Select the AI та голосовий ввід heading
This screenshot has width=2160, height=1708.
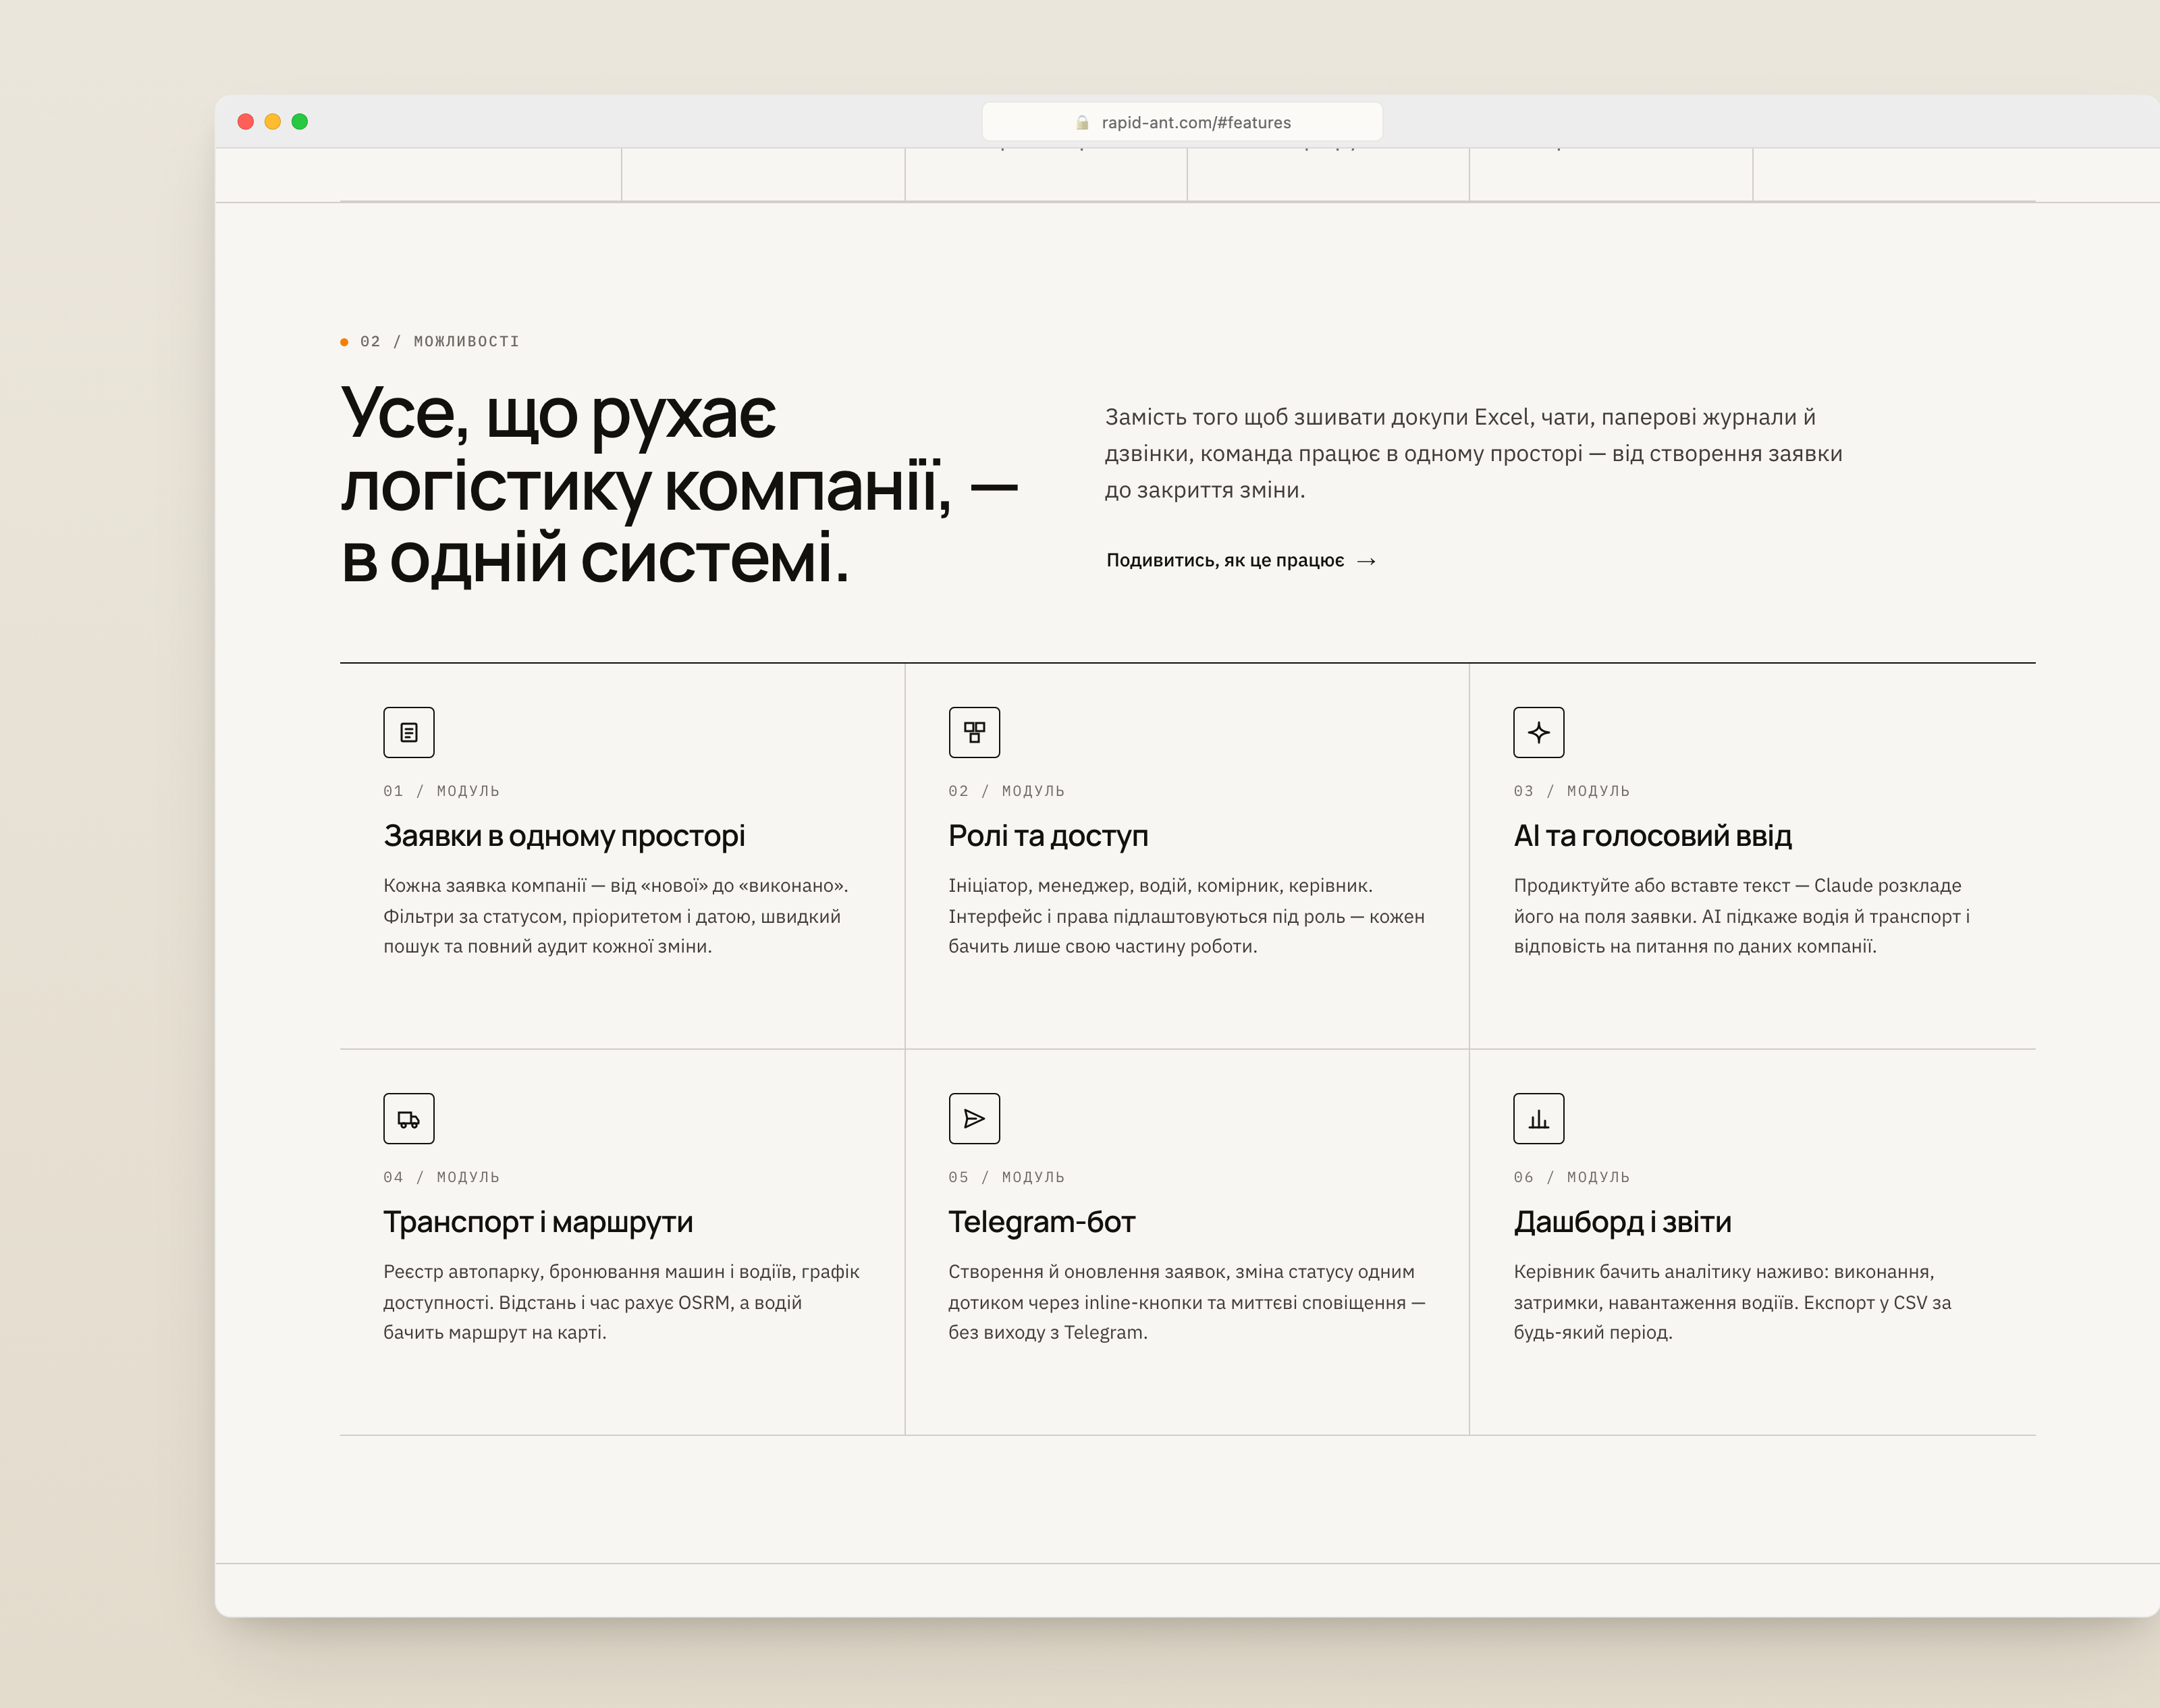(x=1652, y=835)
